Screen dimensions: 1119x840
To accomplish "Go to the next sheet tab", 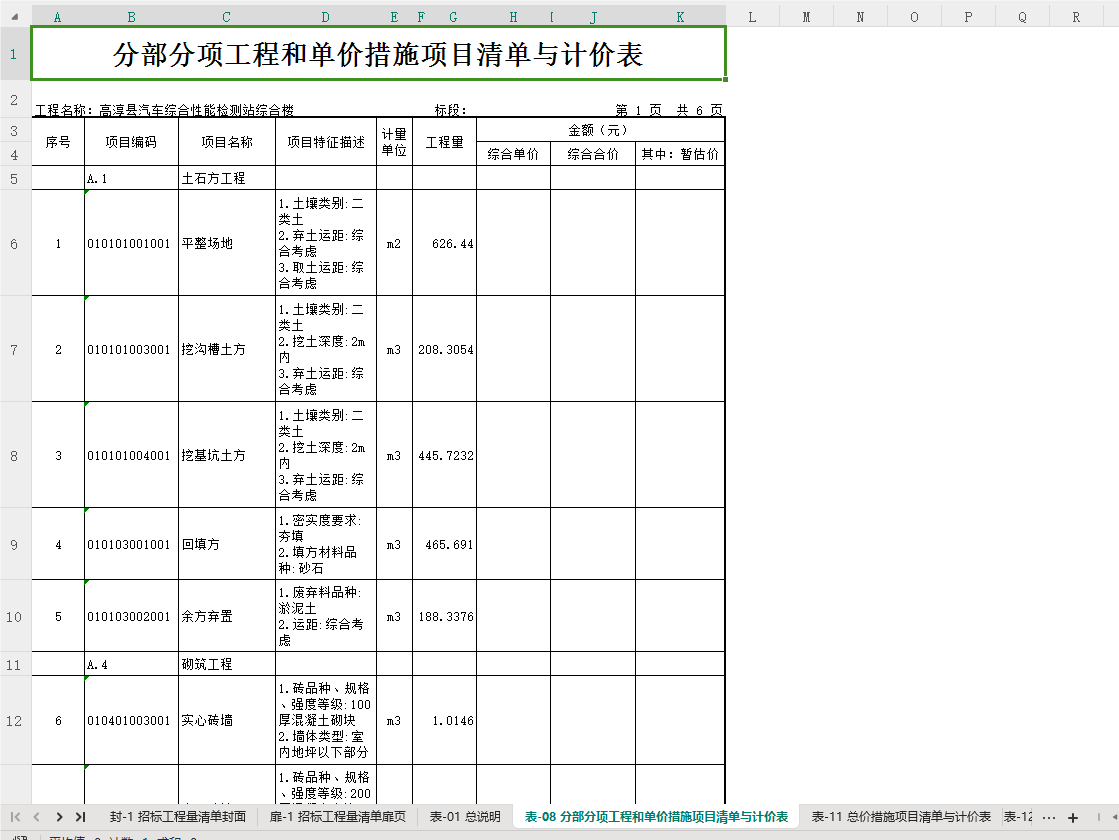I will tap(59, 817).
